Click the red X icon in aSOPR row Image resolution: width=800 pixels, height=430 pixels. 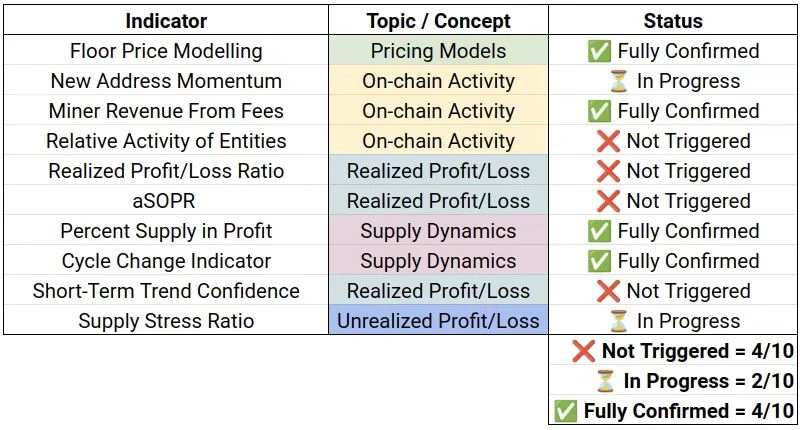[608, 201]
